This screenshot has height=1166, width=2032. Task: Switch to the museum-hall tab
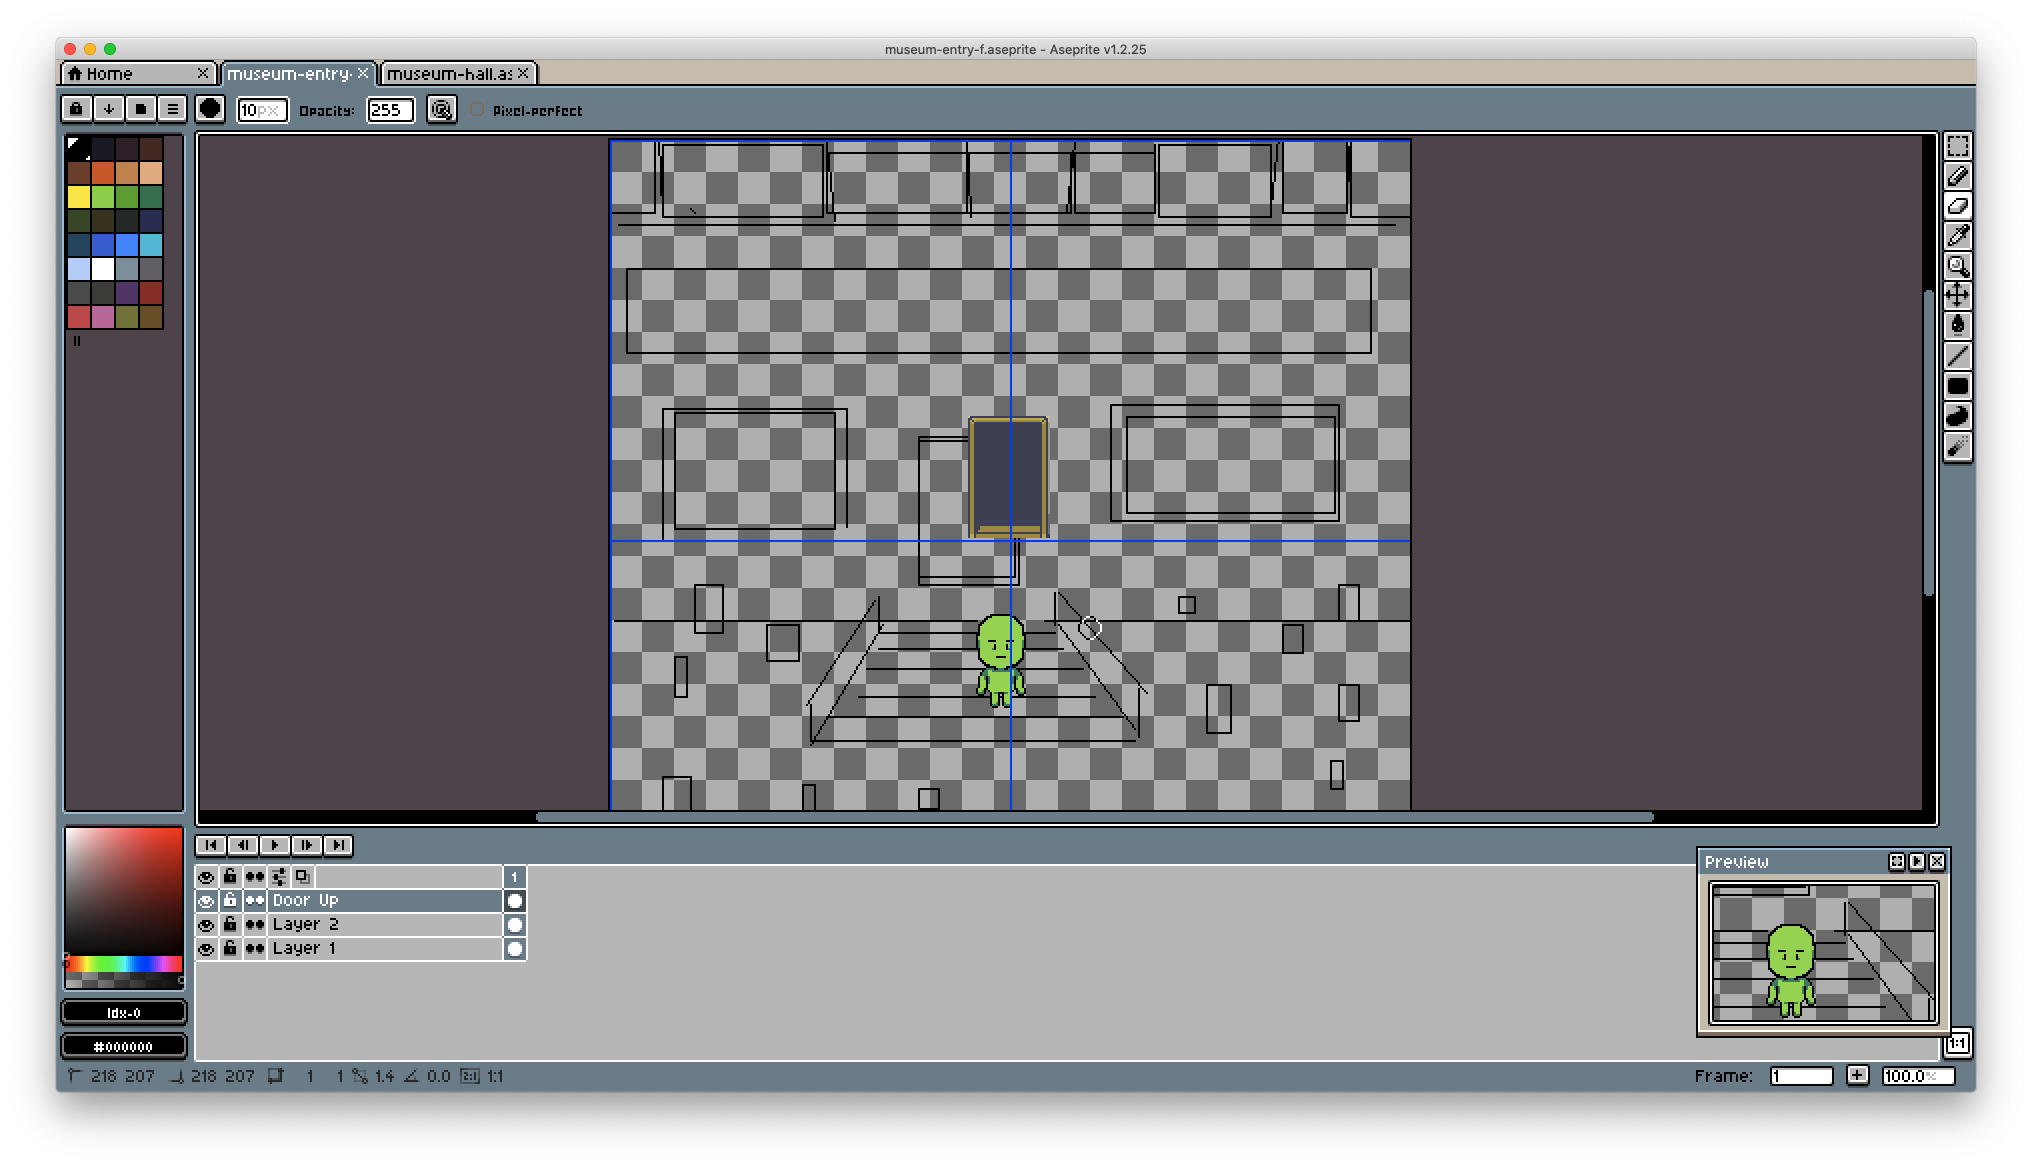click(449, 74)
